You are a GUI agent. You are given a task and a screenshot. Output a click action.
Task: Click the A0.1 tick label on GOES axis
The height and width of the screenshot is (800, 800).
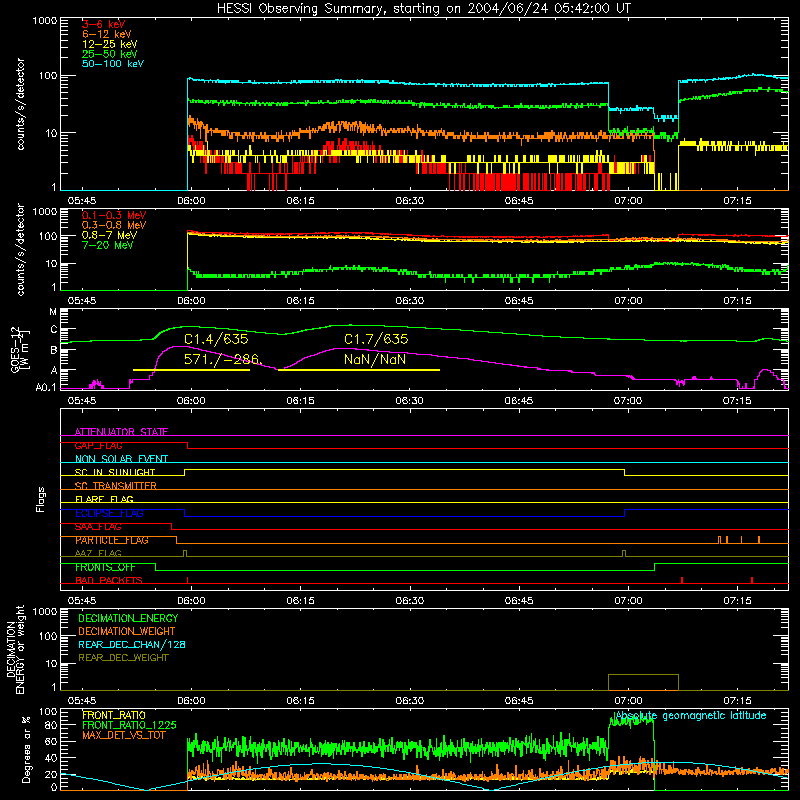click(46, 388)
